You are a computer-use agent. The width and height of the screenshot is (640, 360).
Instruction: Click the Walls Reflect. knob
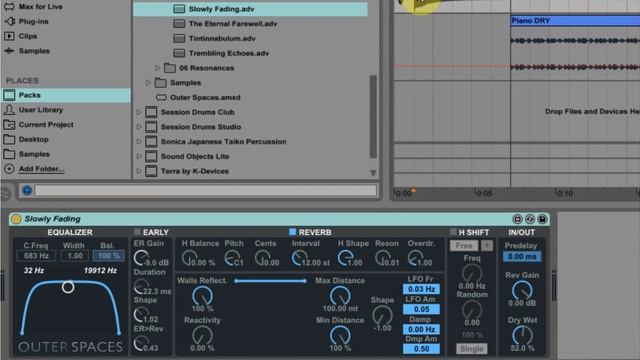(x=202, y=296)
